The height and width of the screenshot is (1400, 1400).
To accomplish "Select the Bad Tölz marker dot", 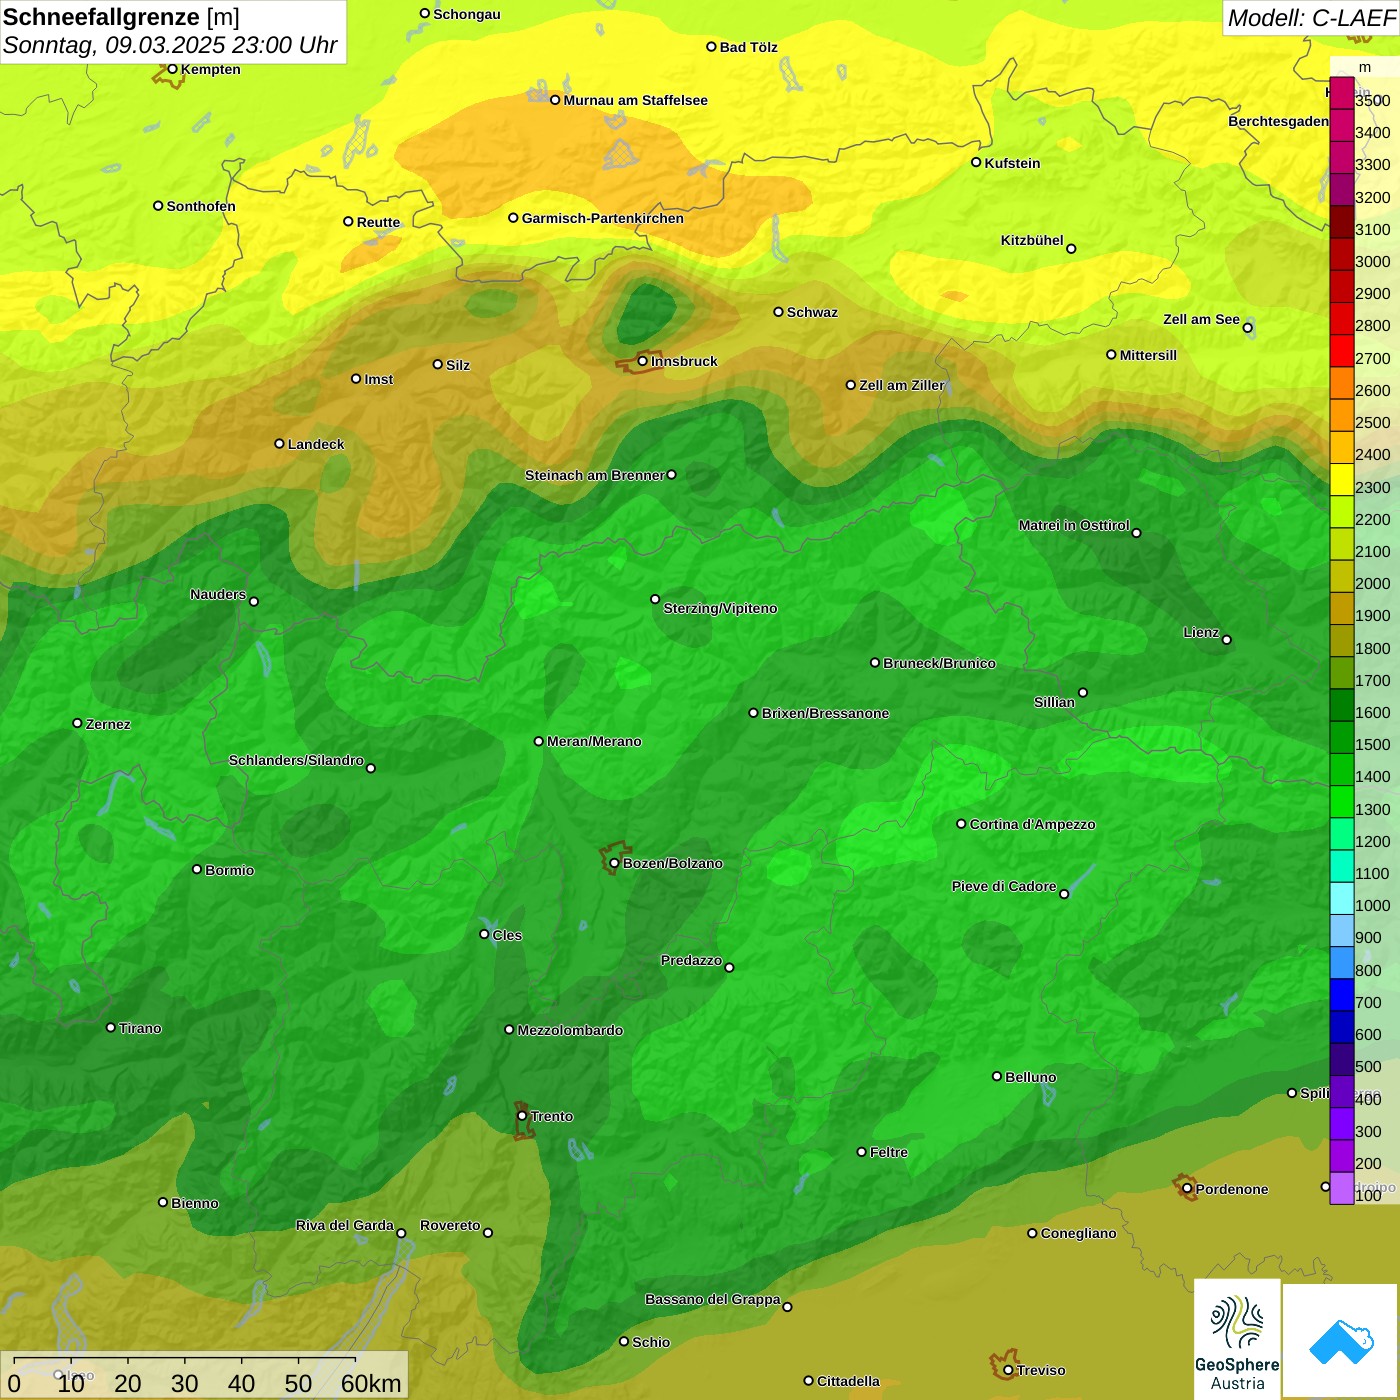I will 711,46.
